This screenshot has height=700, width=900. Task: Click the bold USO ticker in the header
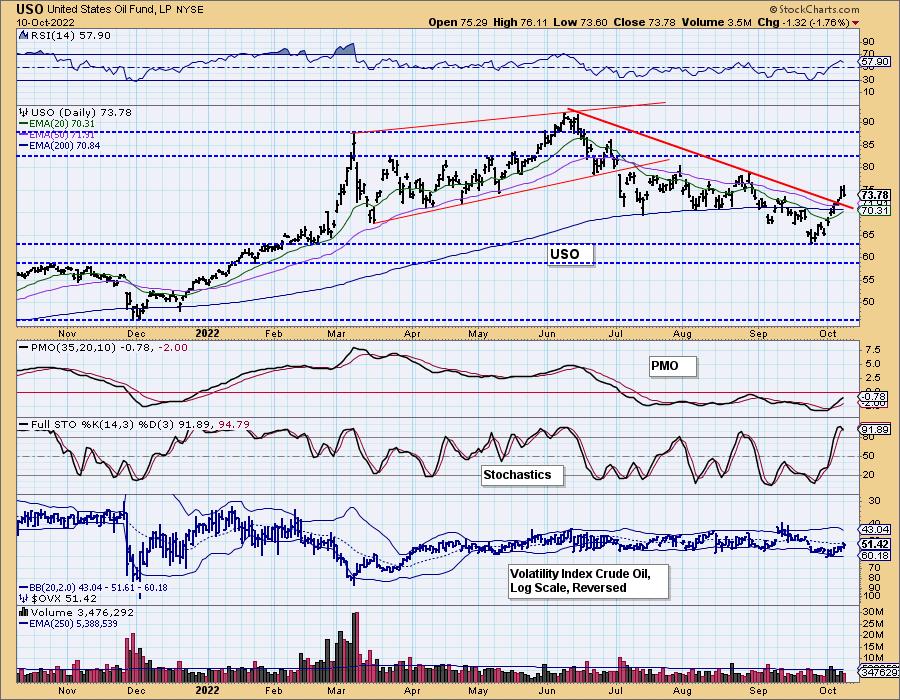tap(29, 9)
